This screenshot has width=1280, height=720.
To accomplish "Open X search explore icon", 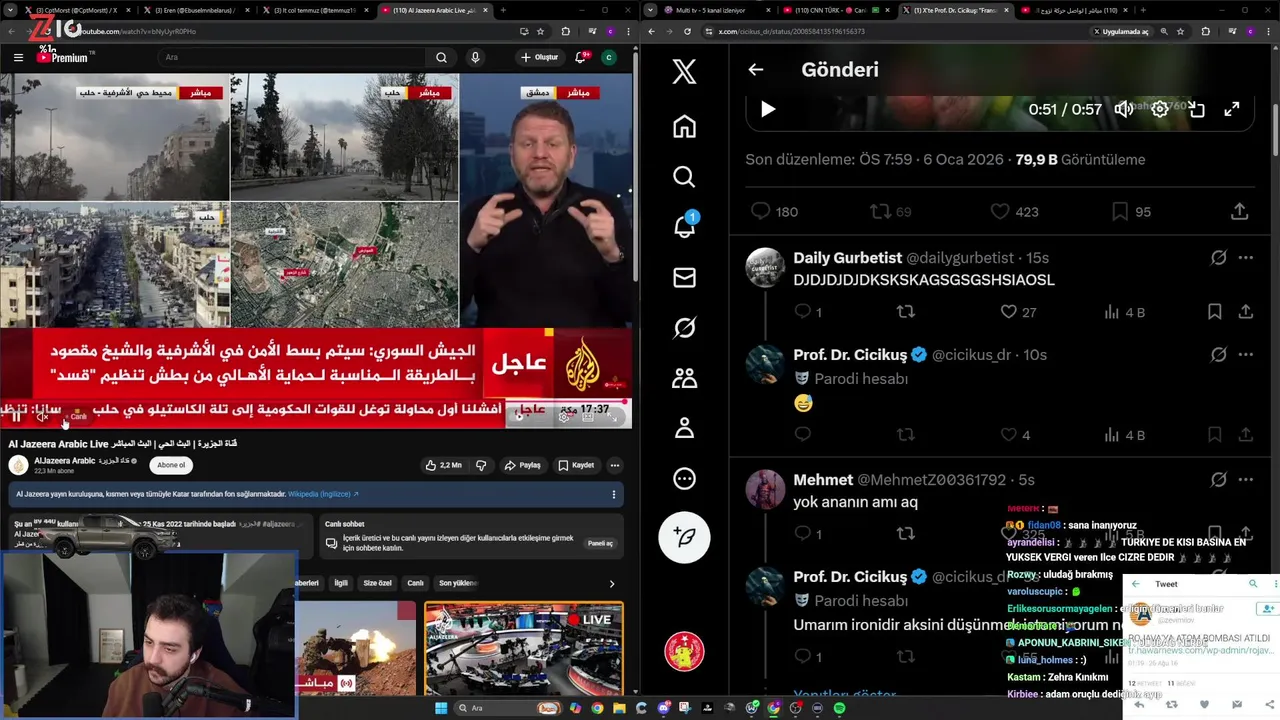I will (x=684, y=177).
